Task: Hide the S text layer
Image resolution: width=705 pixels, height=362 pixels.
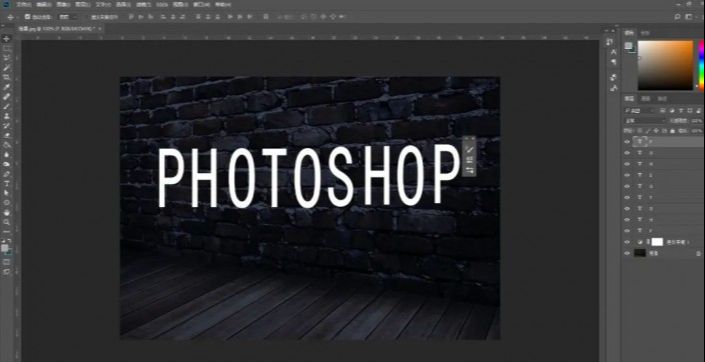Action: pos(627,175)
